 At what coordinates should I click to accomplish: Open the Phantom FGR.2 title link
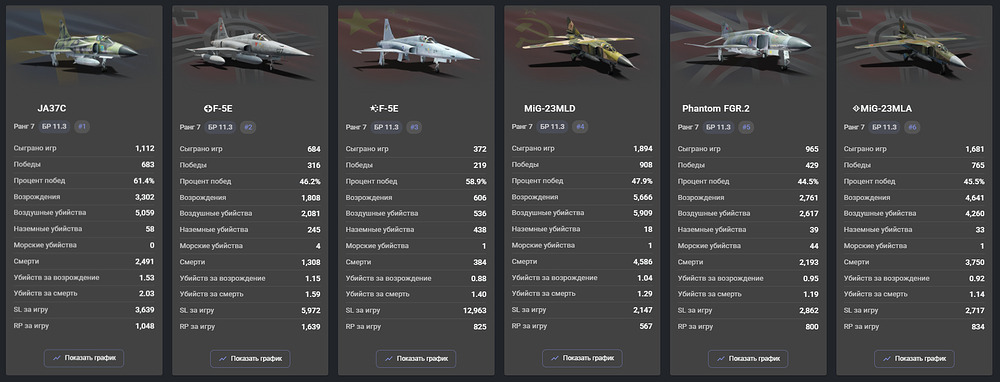click(x=716, y=109)
